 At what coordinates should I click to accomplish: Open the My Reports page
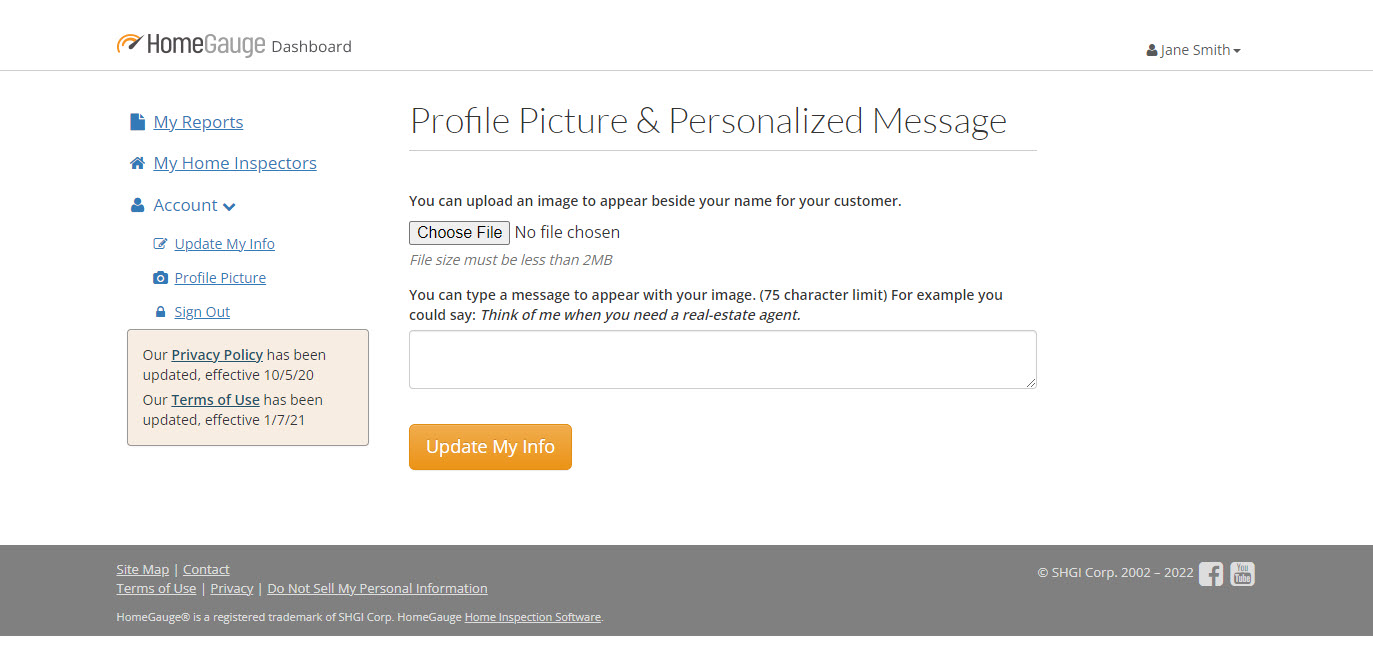[x=198, y=122]
